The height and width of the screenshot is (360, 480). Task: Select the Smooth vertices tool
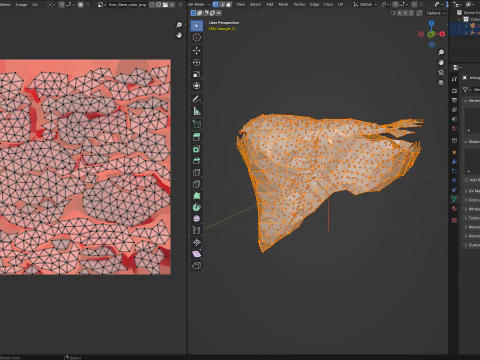197,219
